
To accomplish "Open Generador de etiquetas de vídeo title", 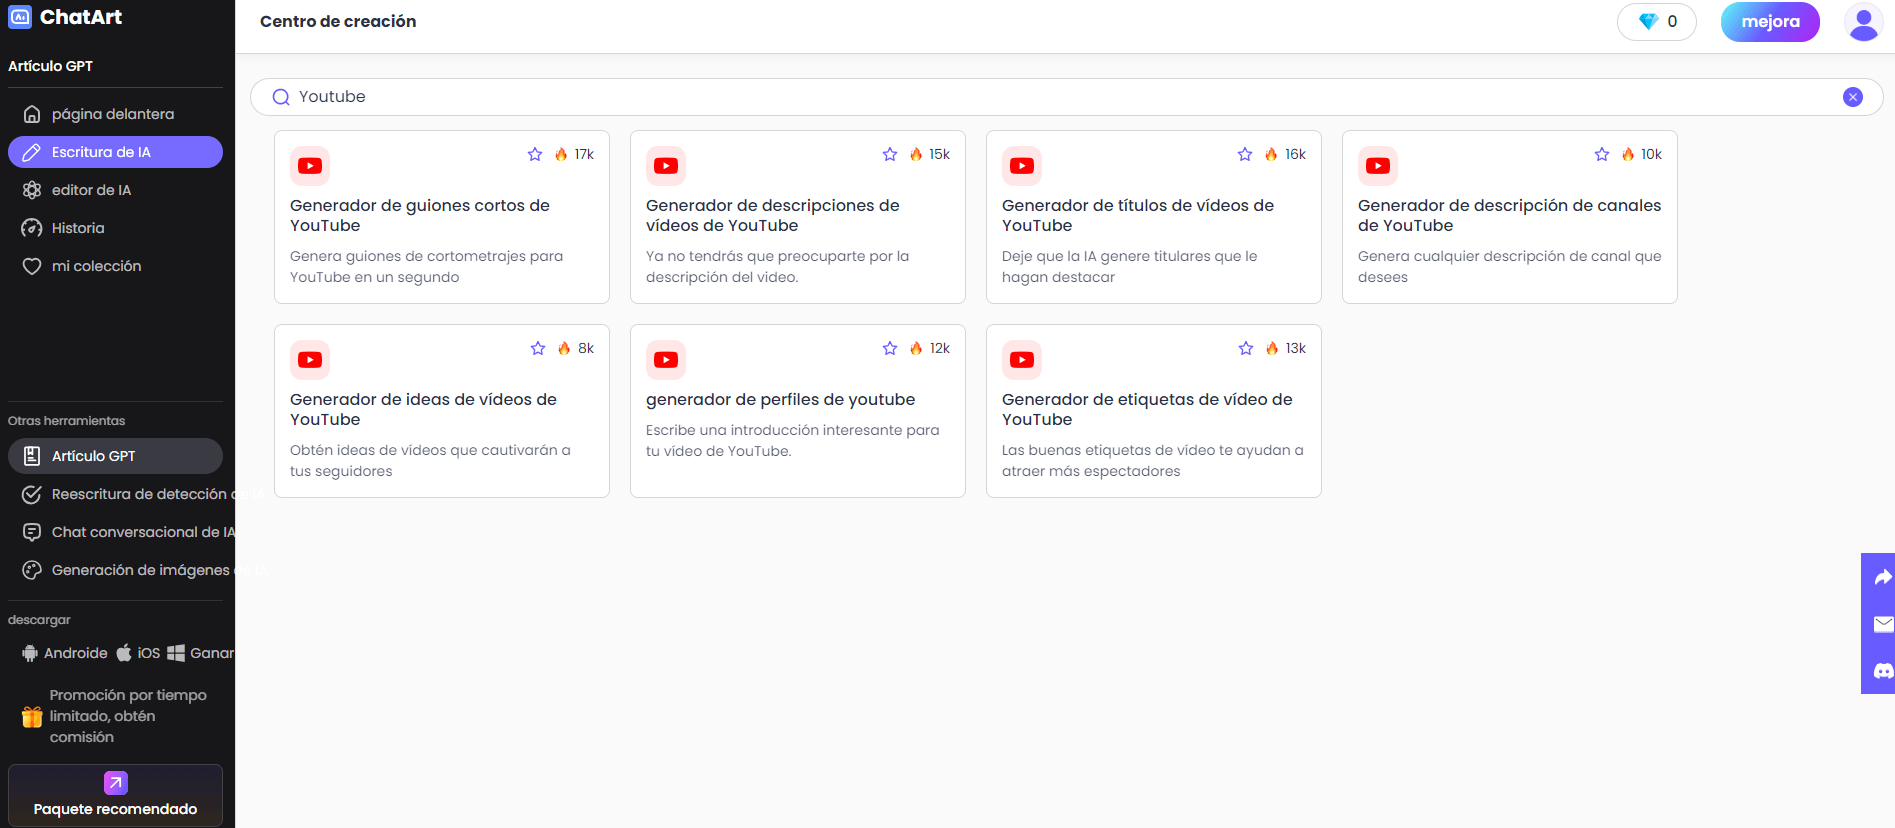I will click(1147, 409).
